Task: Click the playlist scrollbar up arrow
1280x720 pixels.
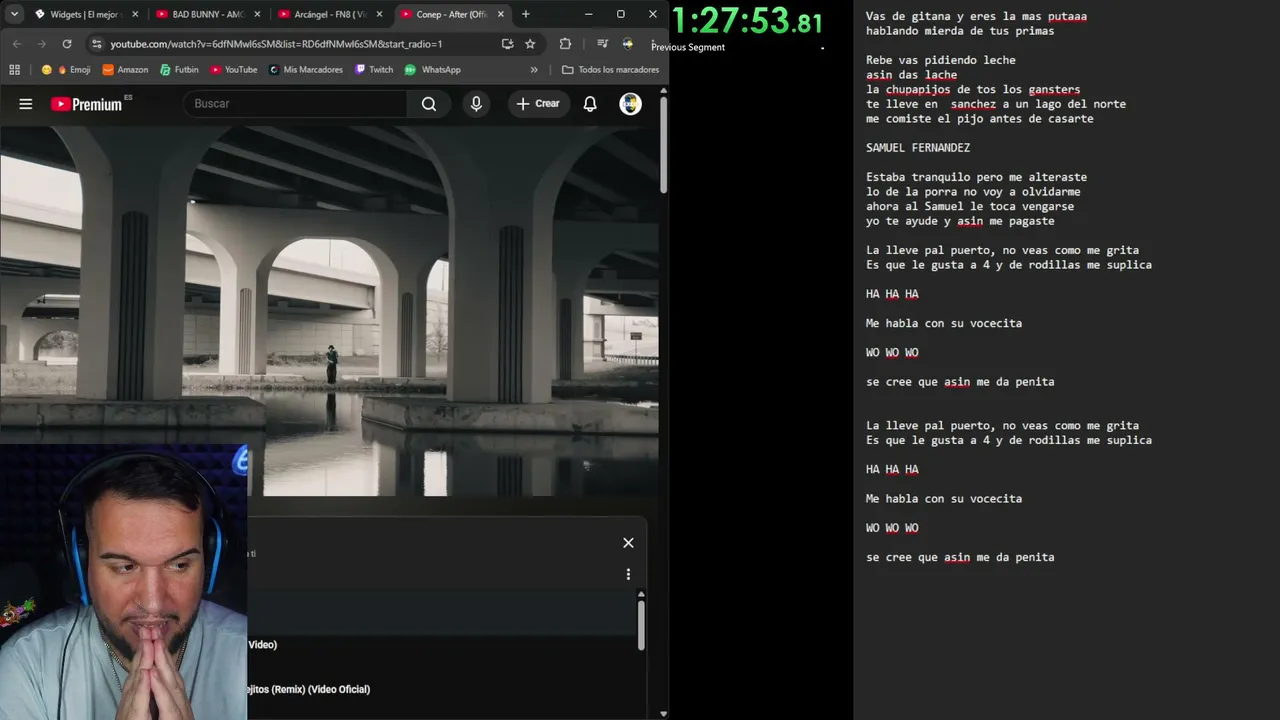Action: (x=641, y=594)
